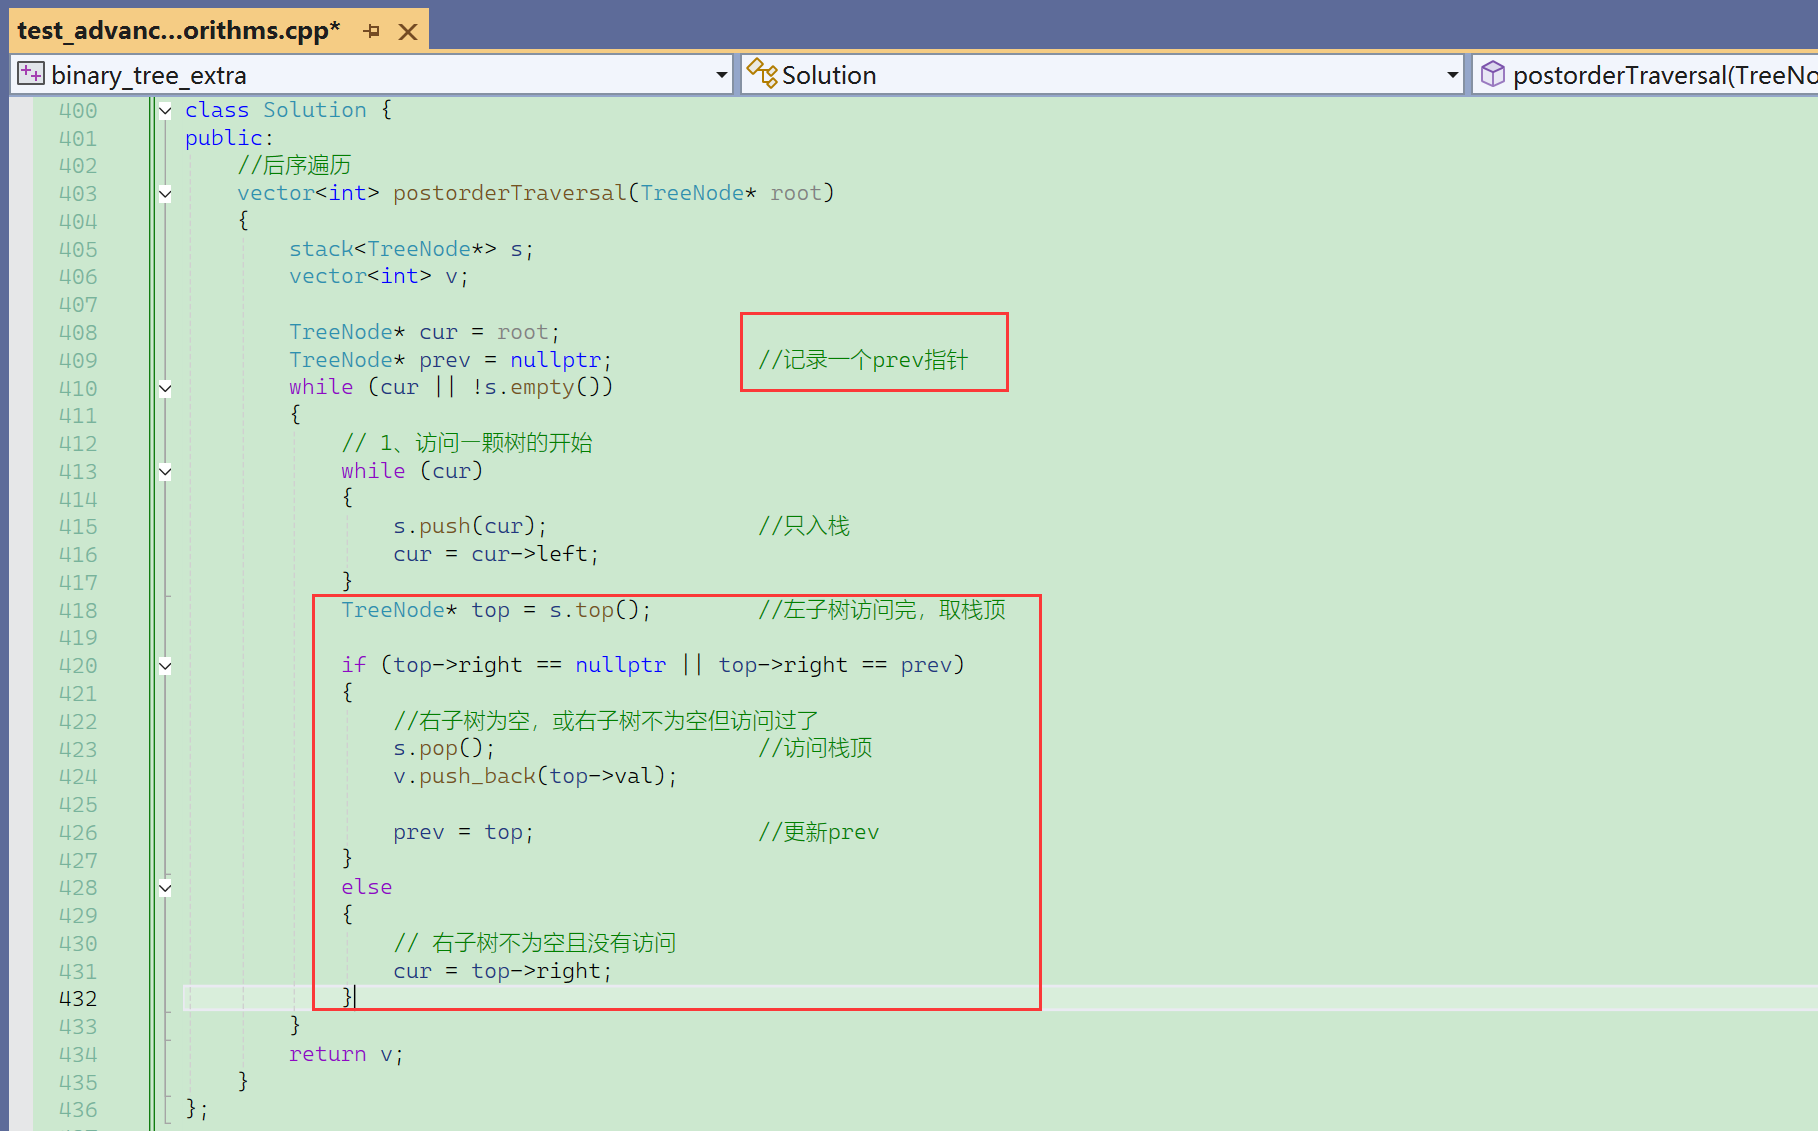The height and width of the screenshot is (1131, 1818).
Task: Open the Solution class scope dropdown
Action: pos(1453,75)
